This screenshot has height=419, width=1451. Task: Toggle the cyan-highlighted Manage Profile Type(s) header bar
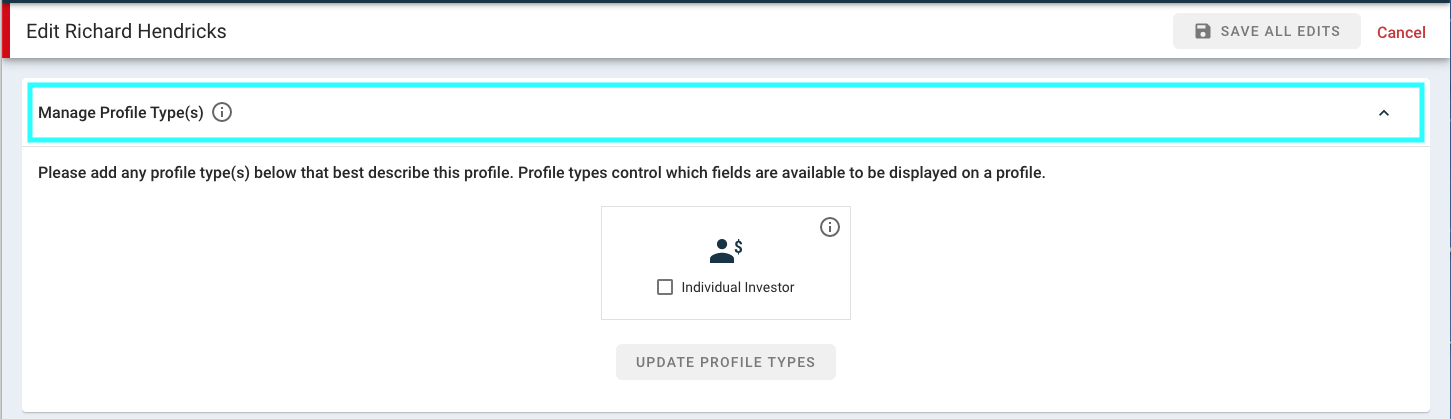click(726, 113)
